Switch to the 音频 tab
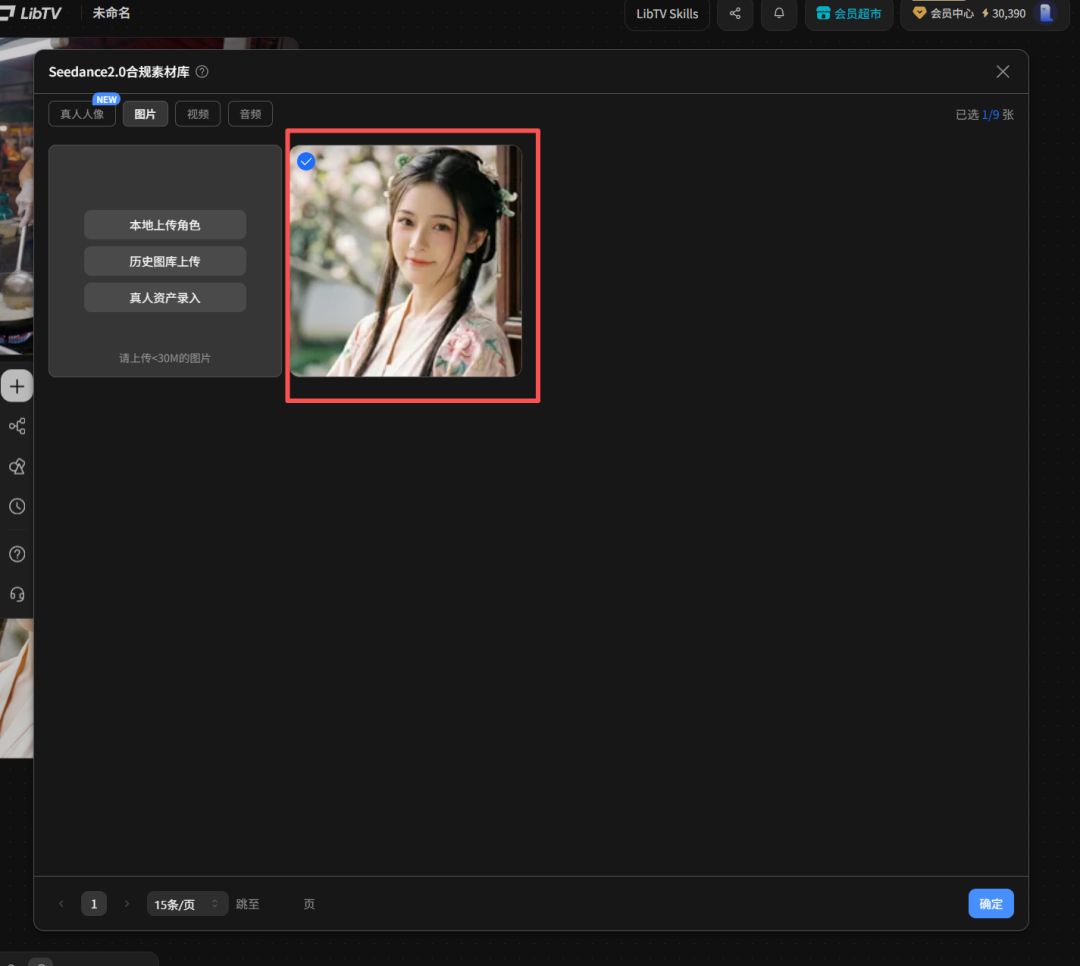The width and height of the screenshot is (1080, 966). [250, 114]
